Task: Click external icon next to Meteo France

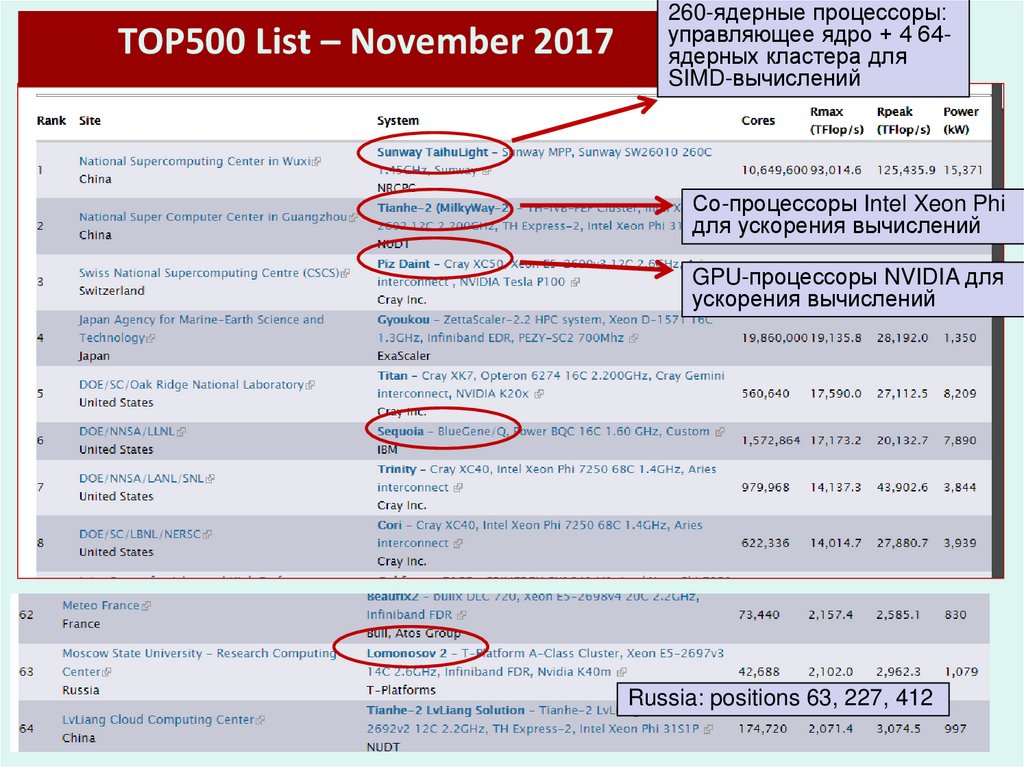Action: [x=146, y=606]
